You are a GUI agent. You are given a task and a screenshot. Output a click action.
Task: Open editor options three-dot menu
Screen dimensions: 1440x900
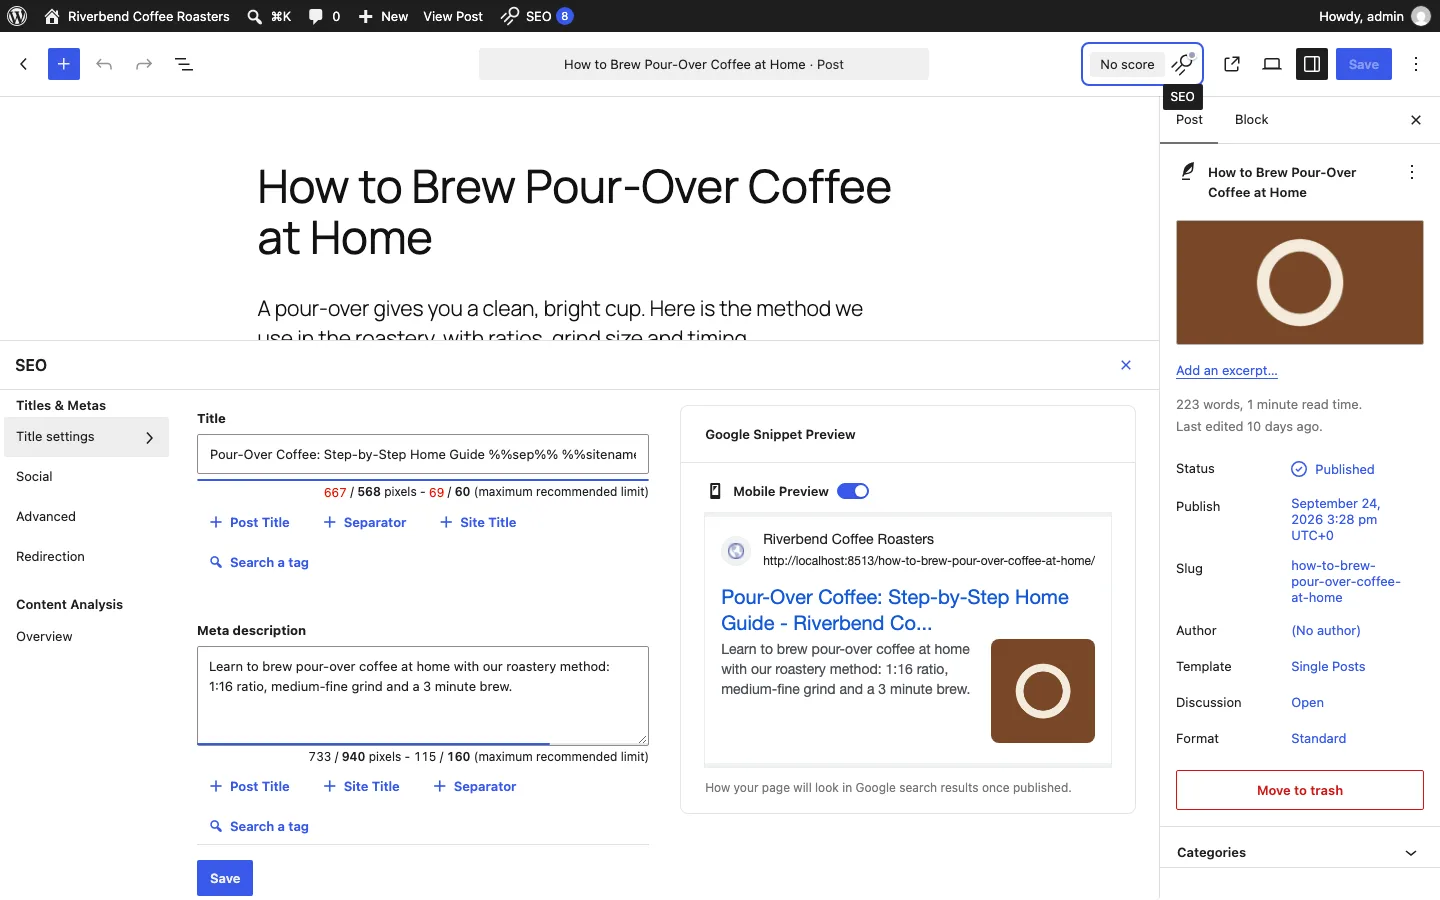pos(1416,64)
